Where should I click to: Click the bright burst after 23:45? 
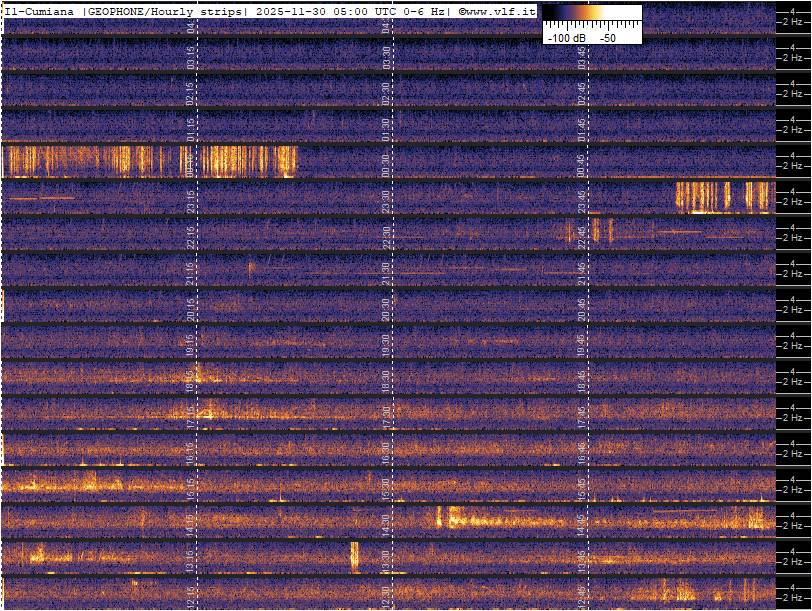(x=722, y=196)
